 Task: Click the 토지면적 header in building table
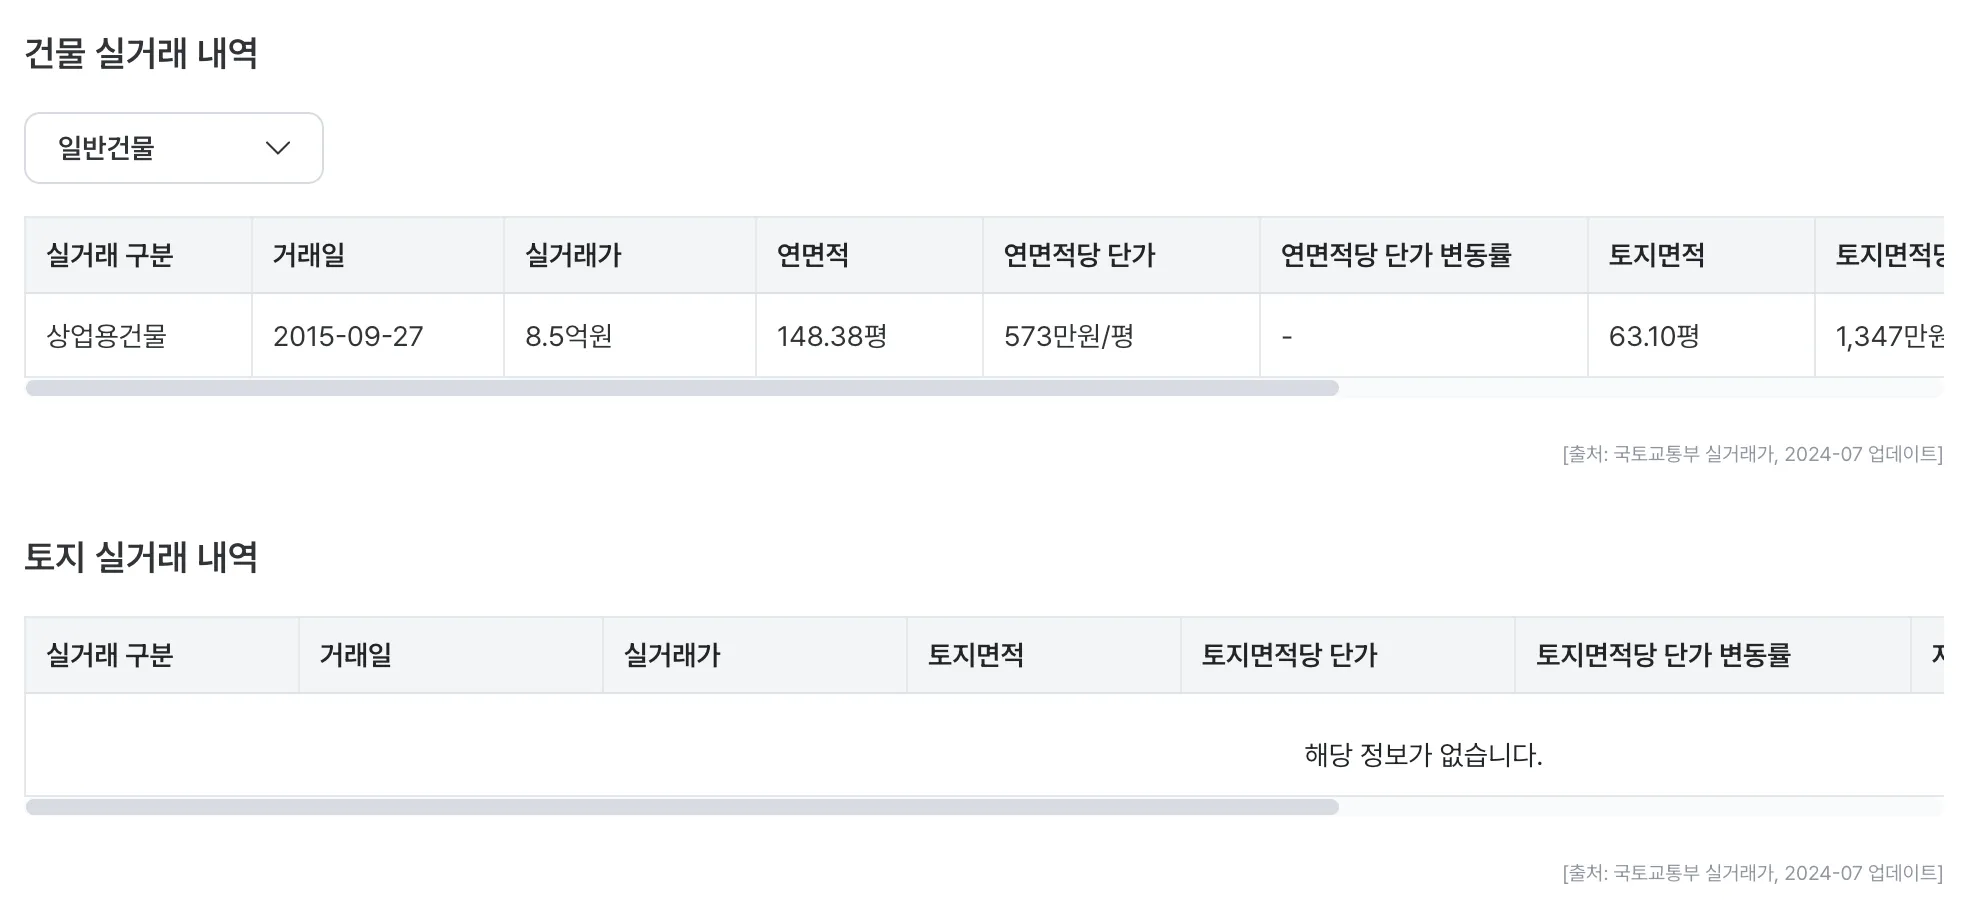point(1656,255)
